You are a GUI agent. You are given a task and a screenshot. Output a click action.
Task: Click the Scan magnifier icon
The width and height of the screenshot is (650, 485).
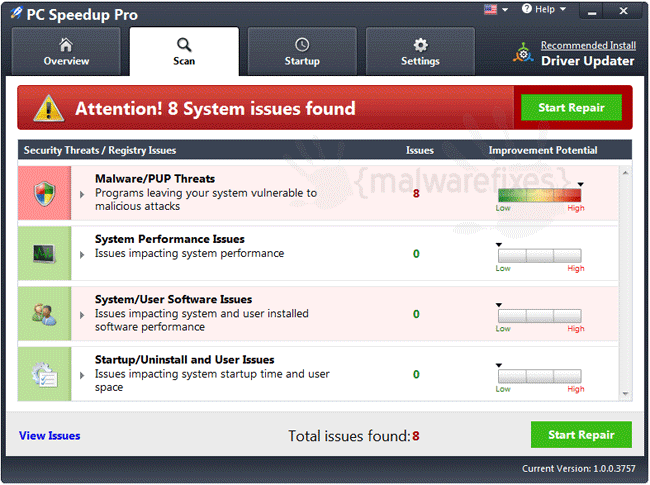click(184, 44)
